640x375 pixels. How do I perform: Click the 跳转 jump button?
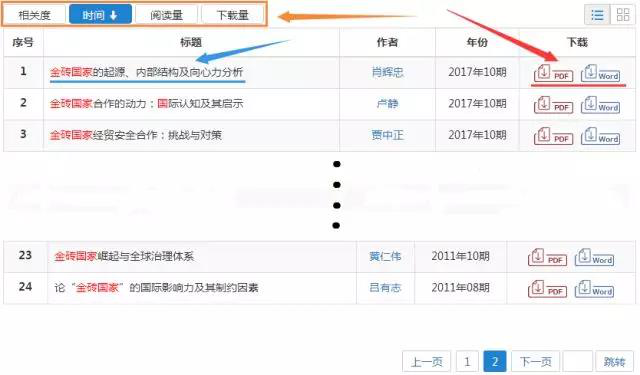coord(614,362)
